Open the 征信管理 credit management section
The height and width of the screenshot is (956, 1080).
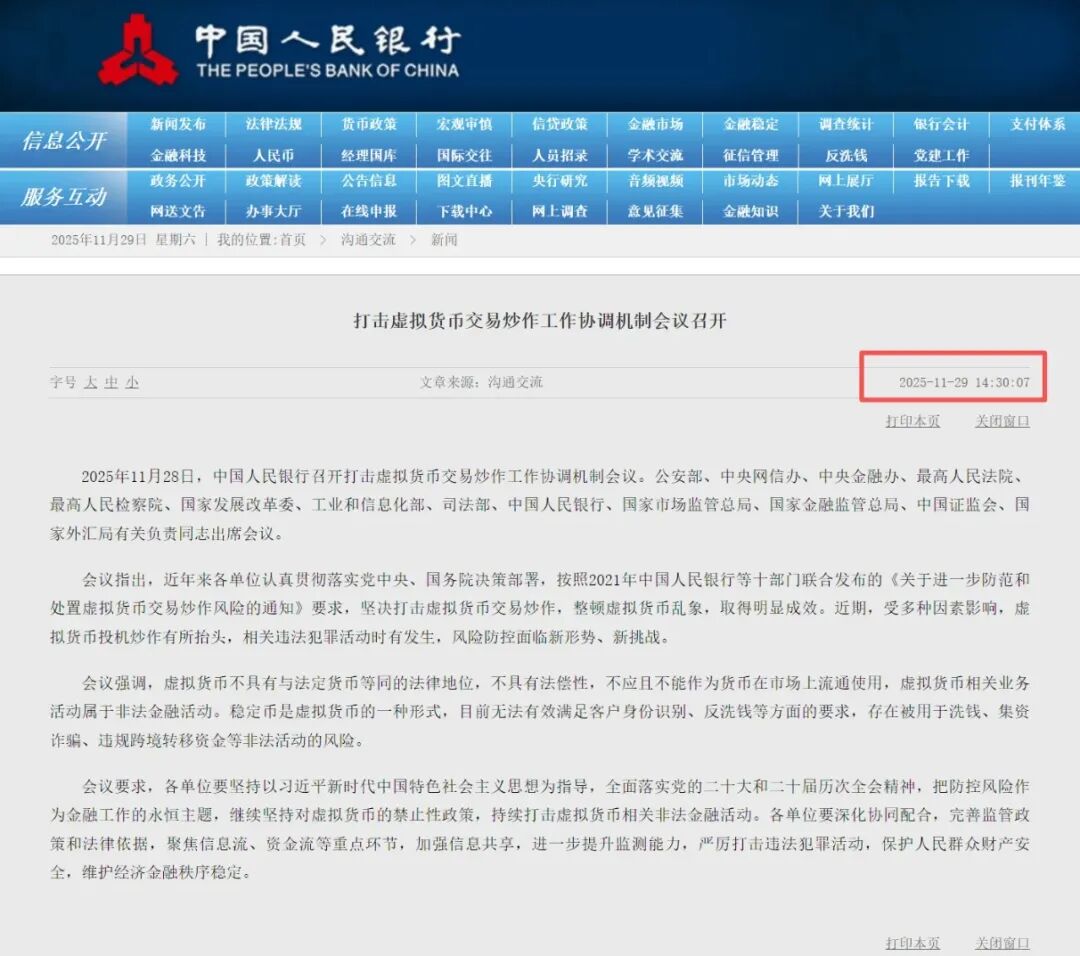(x=750, y=154)
